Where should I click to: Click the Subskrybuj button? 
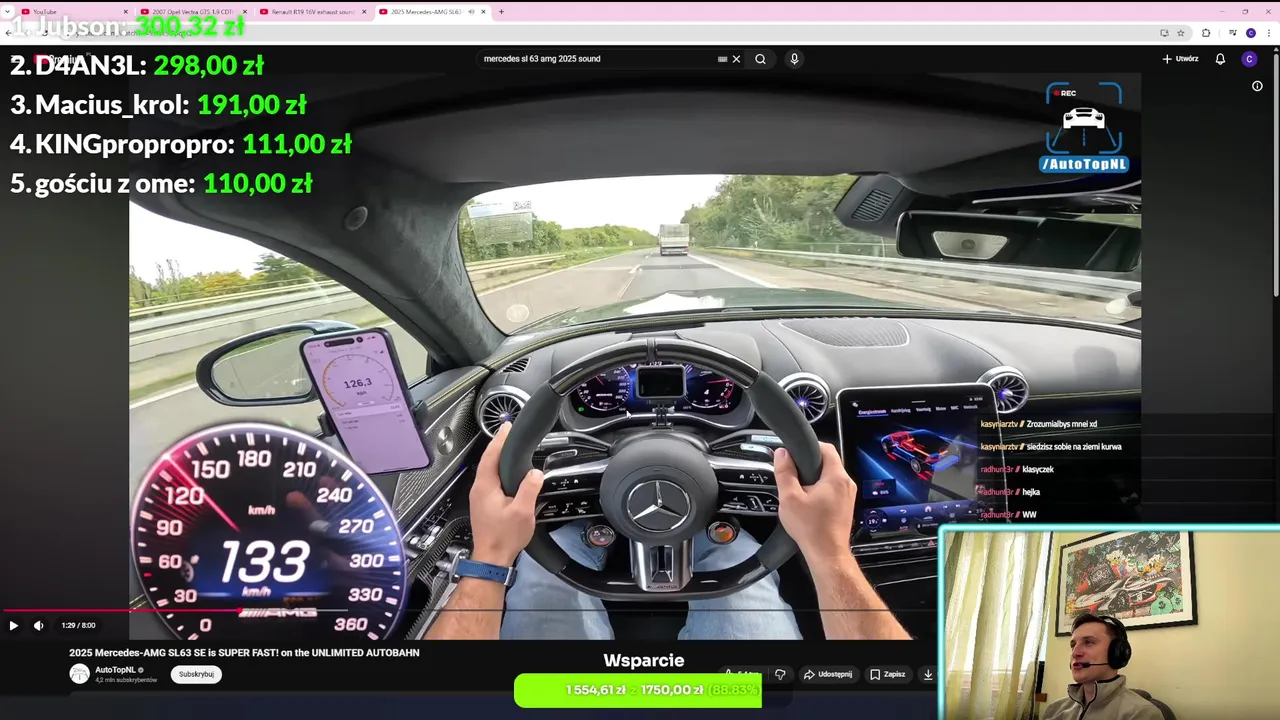(196, 674)
